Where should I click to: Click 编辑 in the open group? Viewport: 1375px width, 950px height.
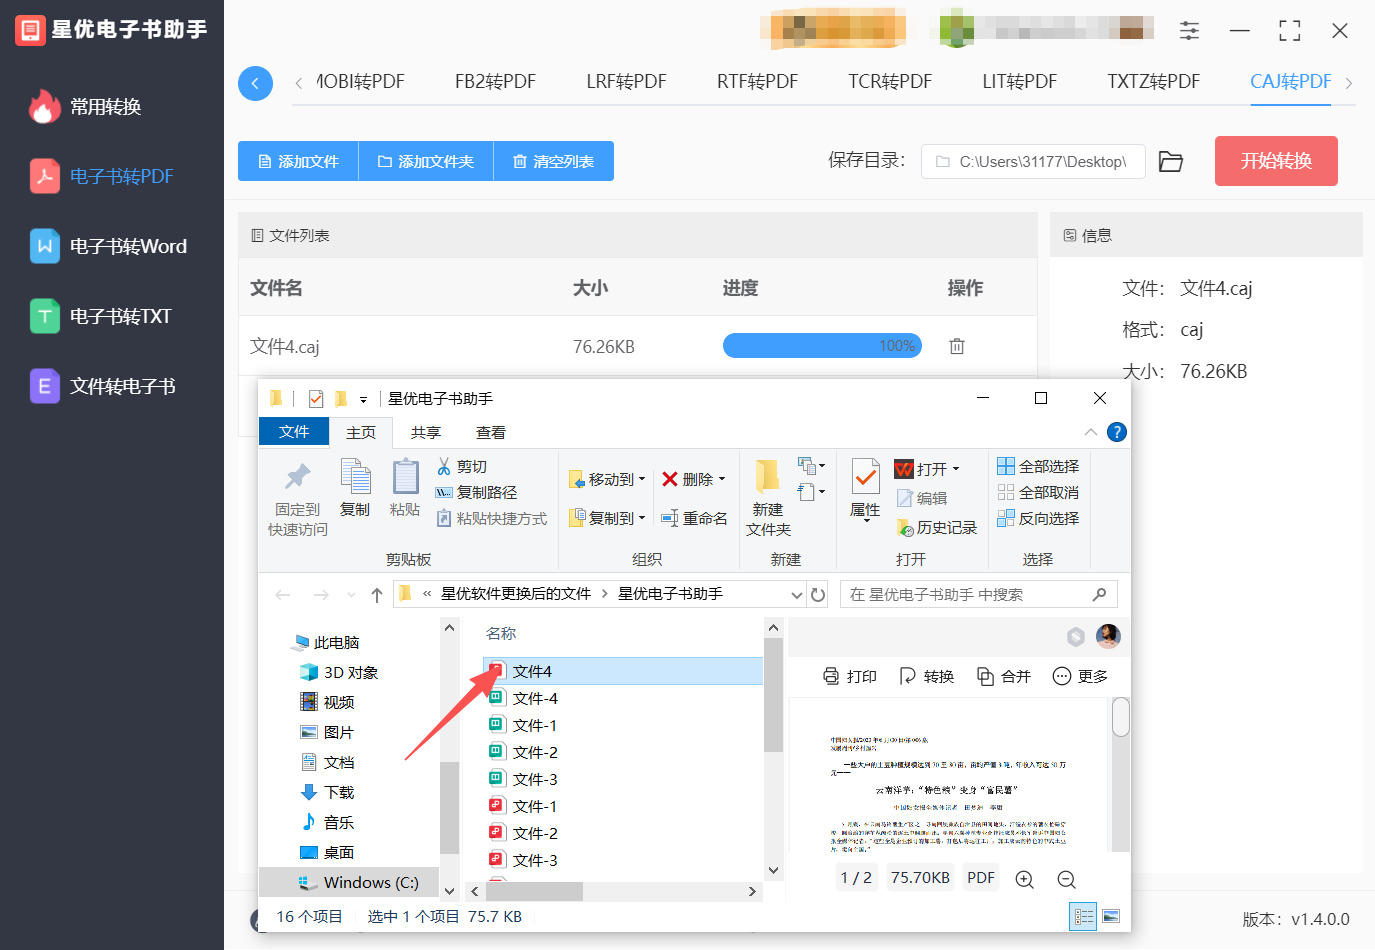point(922,498)
